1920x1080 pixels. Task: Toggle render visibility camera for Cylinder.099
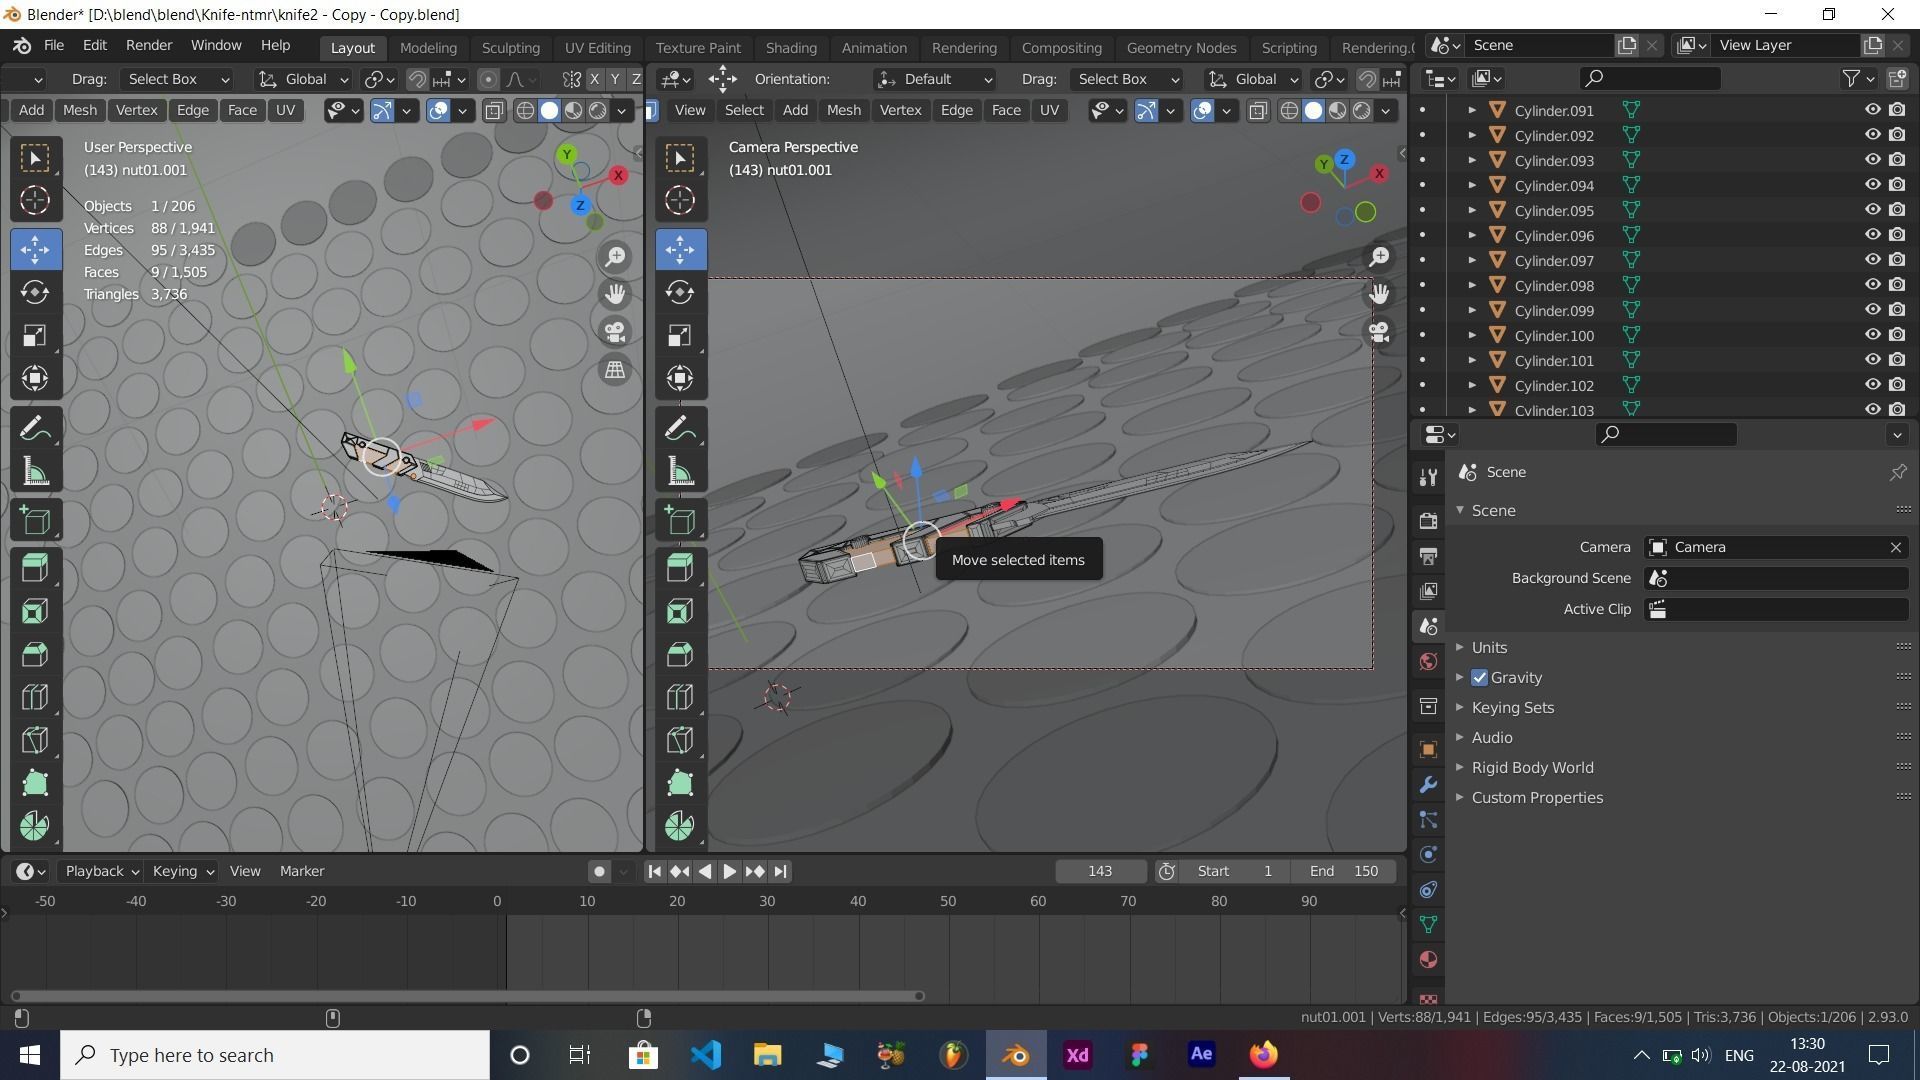click(x=1897, y=310)
